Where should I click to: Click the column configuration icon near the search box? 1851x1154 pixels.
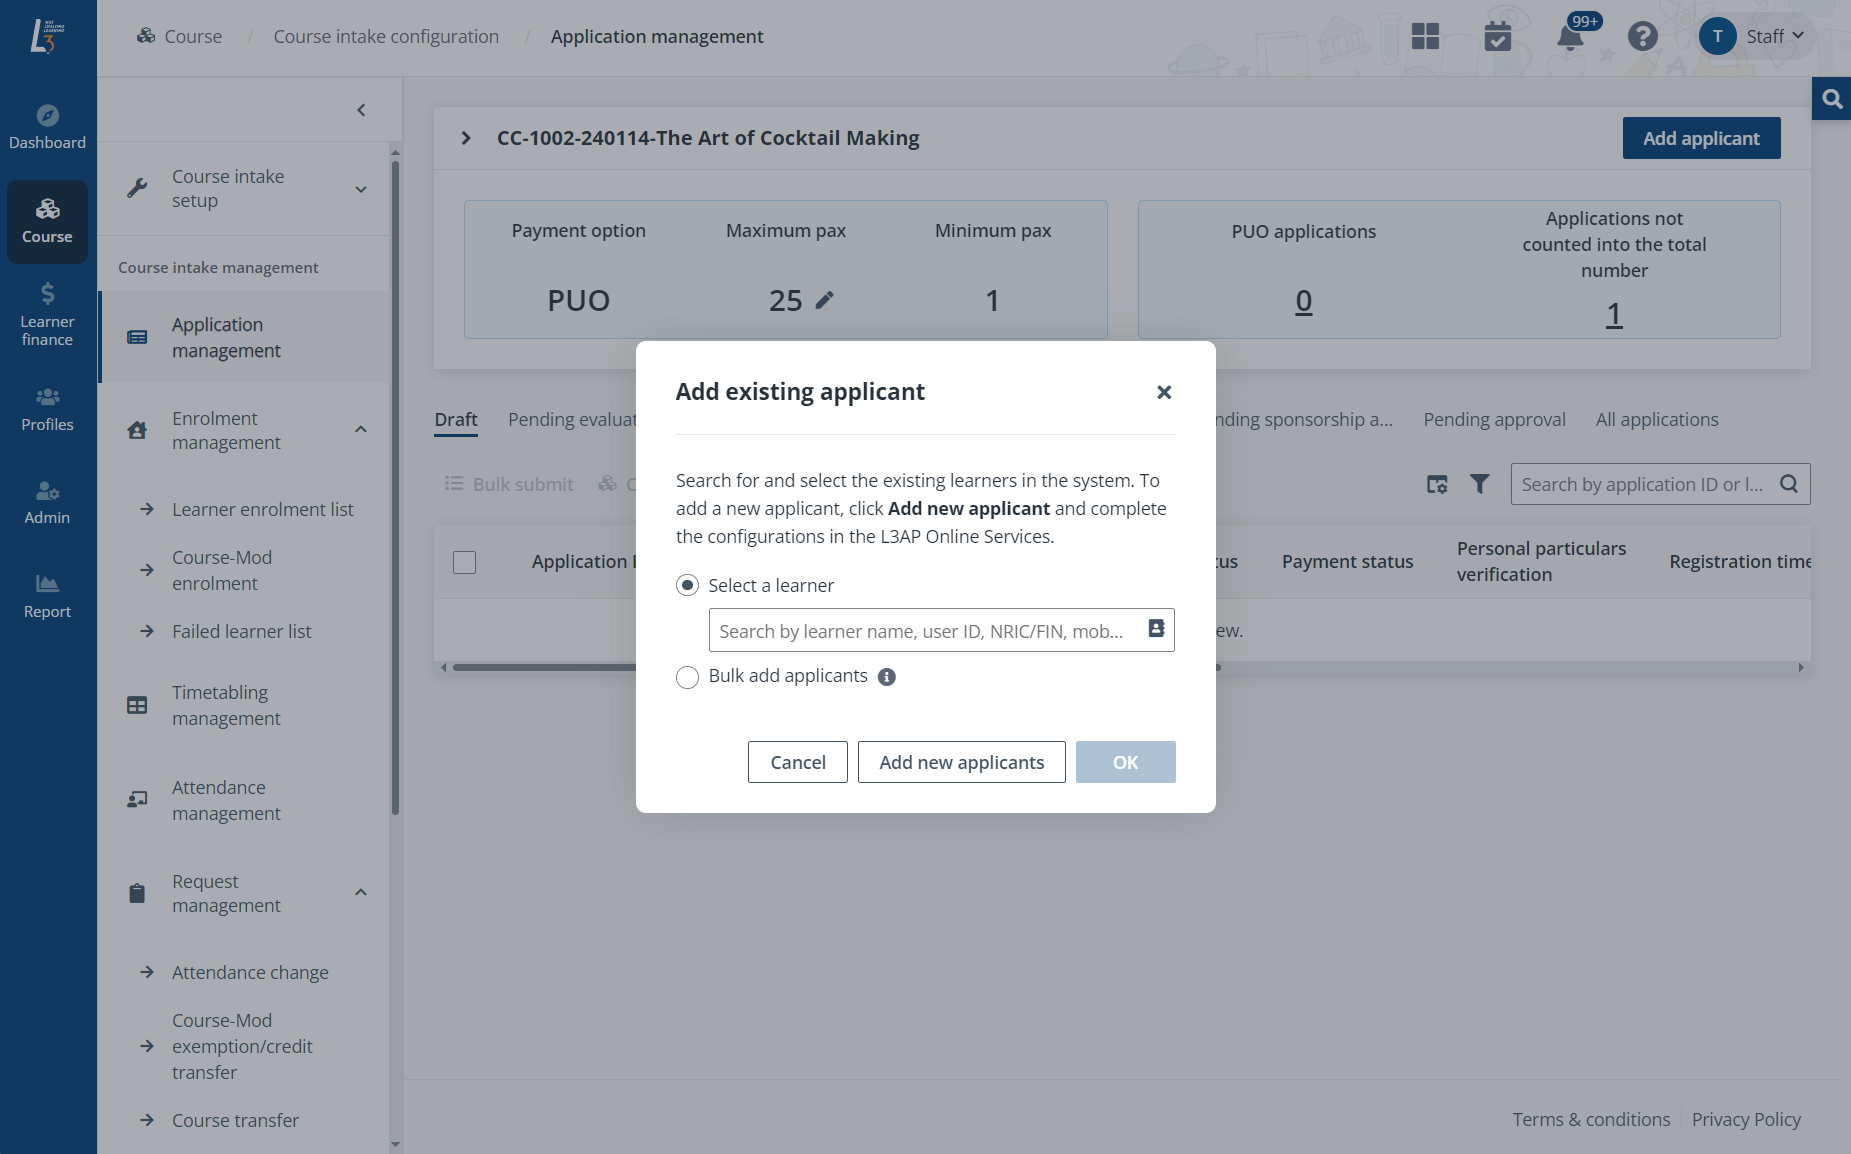pyautogui.click(x=1437, y=484)
